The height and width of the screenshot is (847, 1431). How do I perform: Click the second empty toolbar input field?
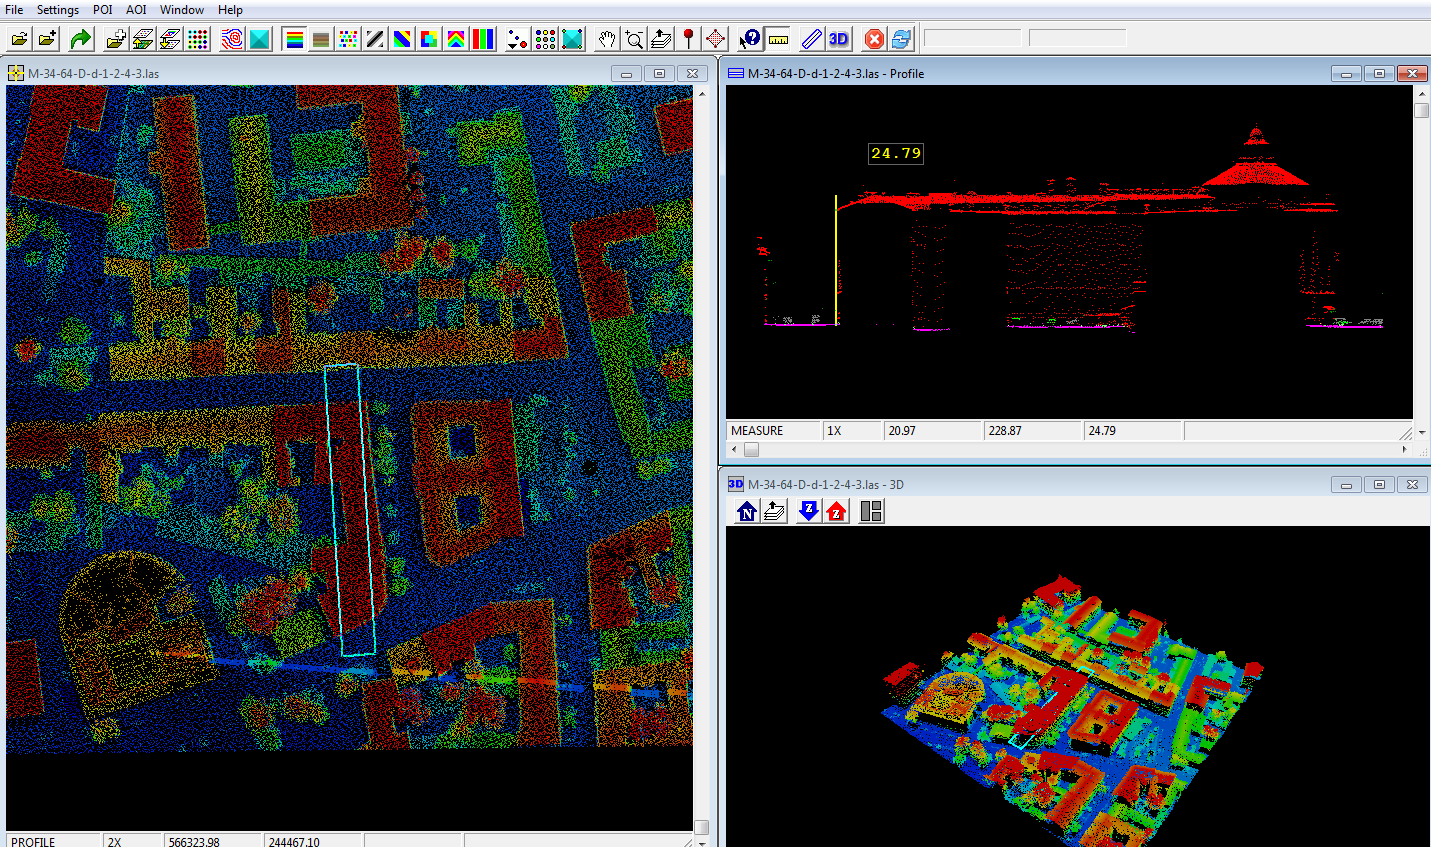(1077, 38)
